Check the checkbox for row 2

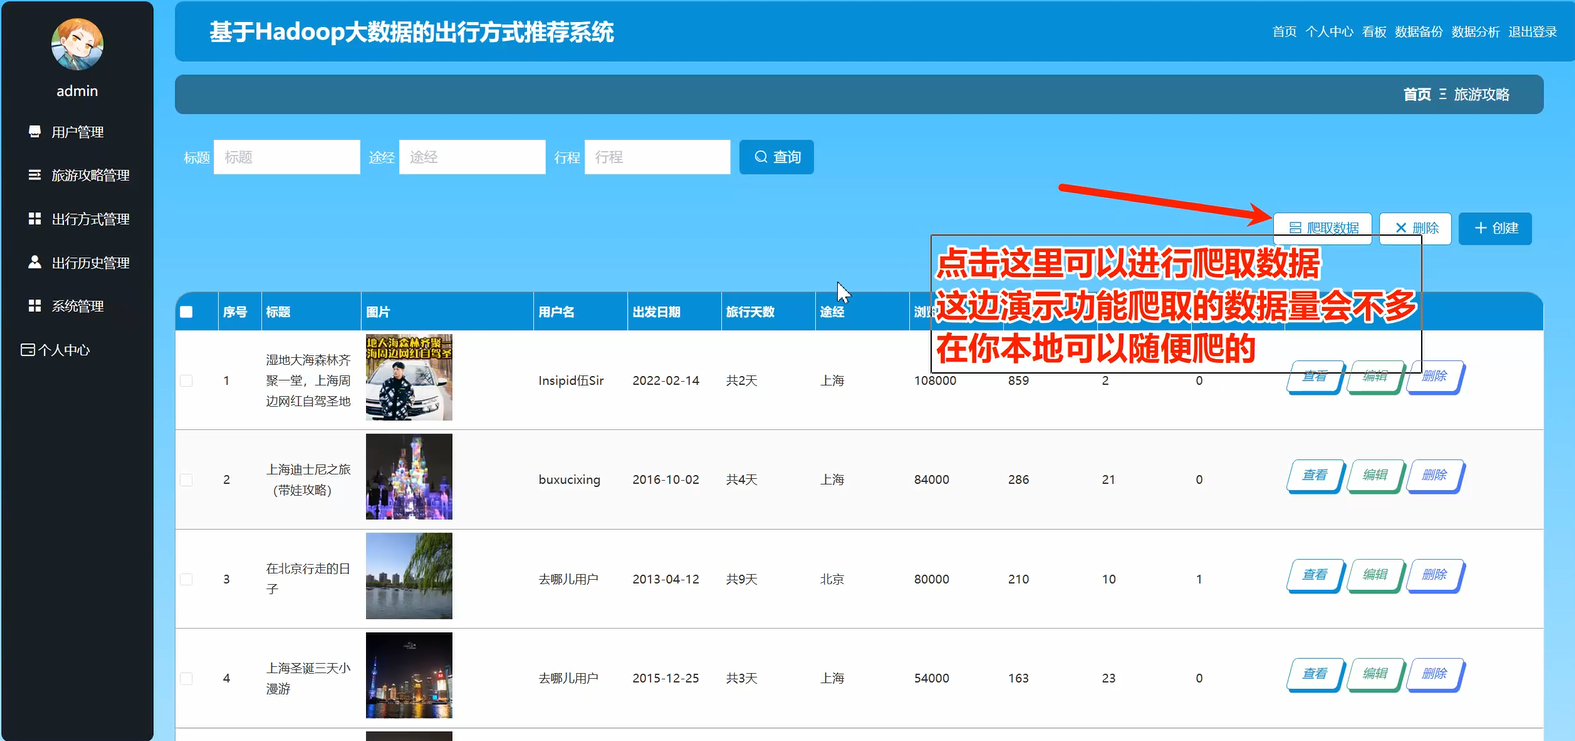(186, 480)
